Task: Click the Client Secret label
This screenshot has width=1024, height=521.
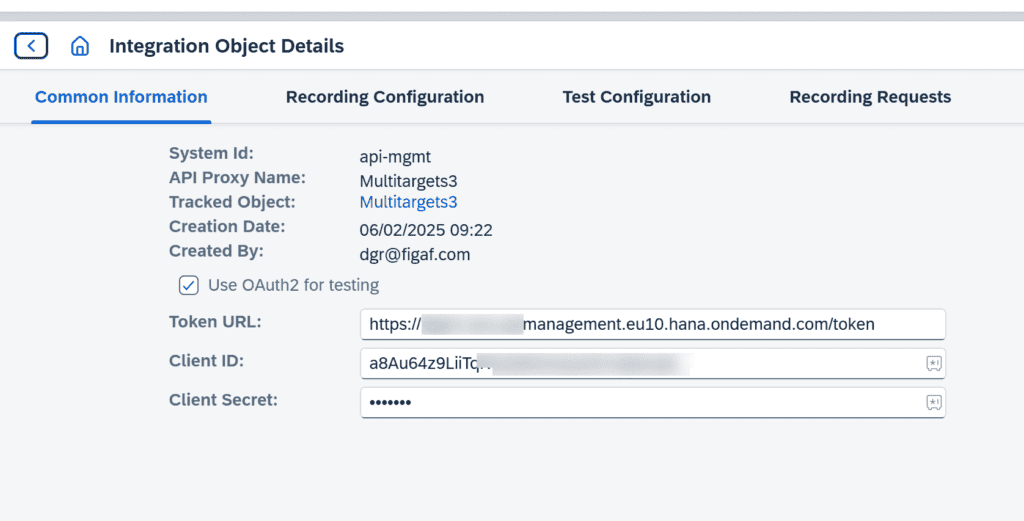Action: click(x=223, y=400)
